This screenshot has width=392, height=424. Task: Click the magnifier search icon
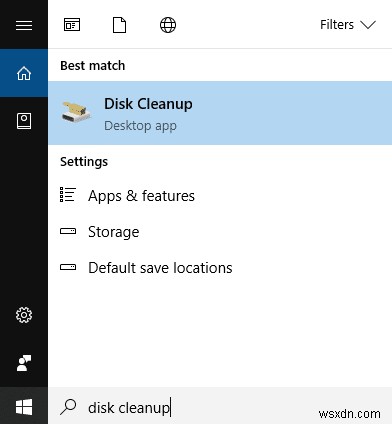(68, 407)
